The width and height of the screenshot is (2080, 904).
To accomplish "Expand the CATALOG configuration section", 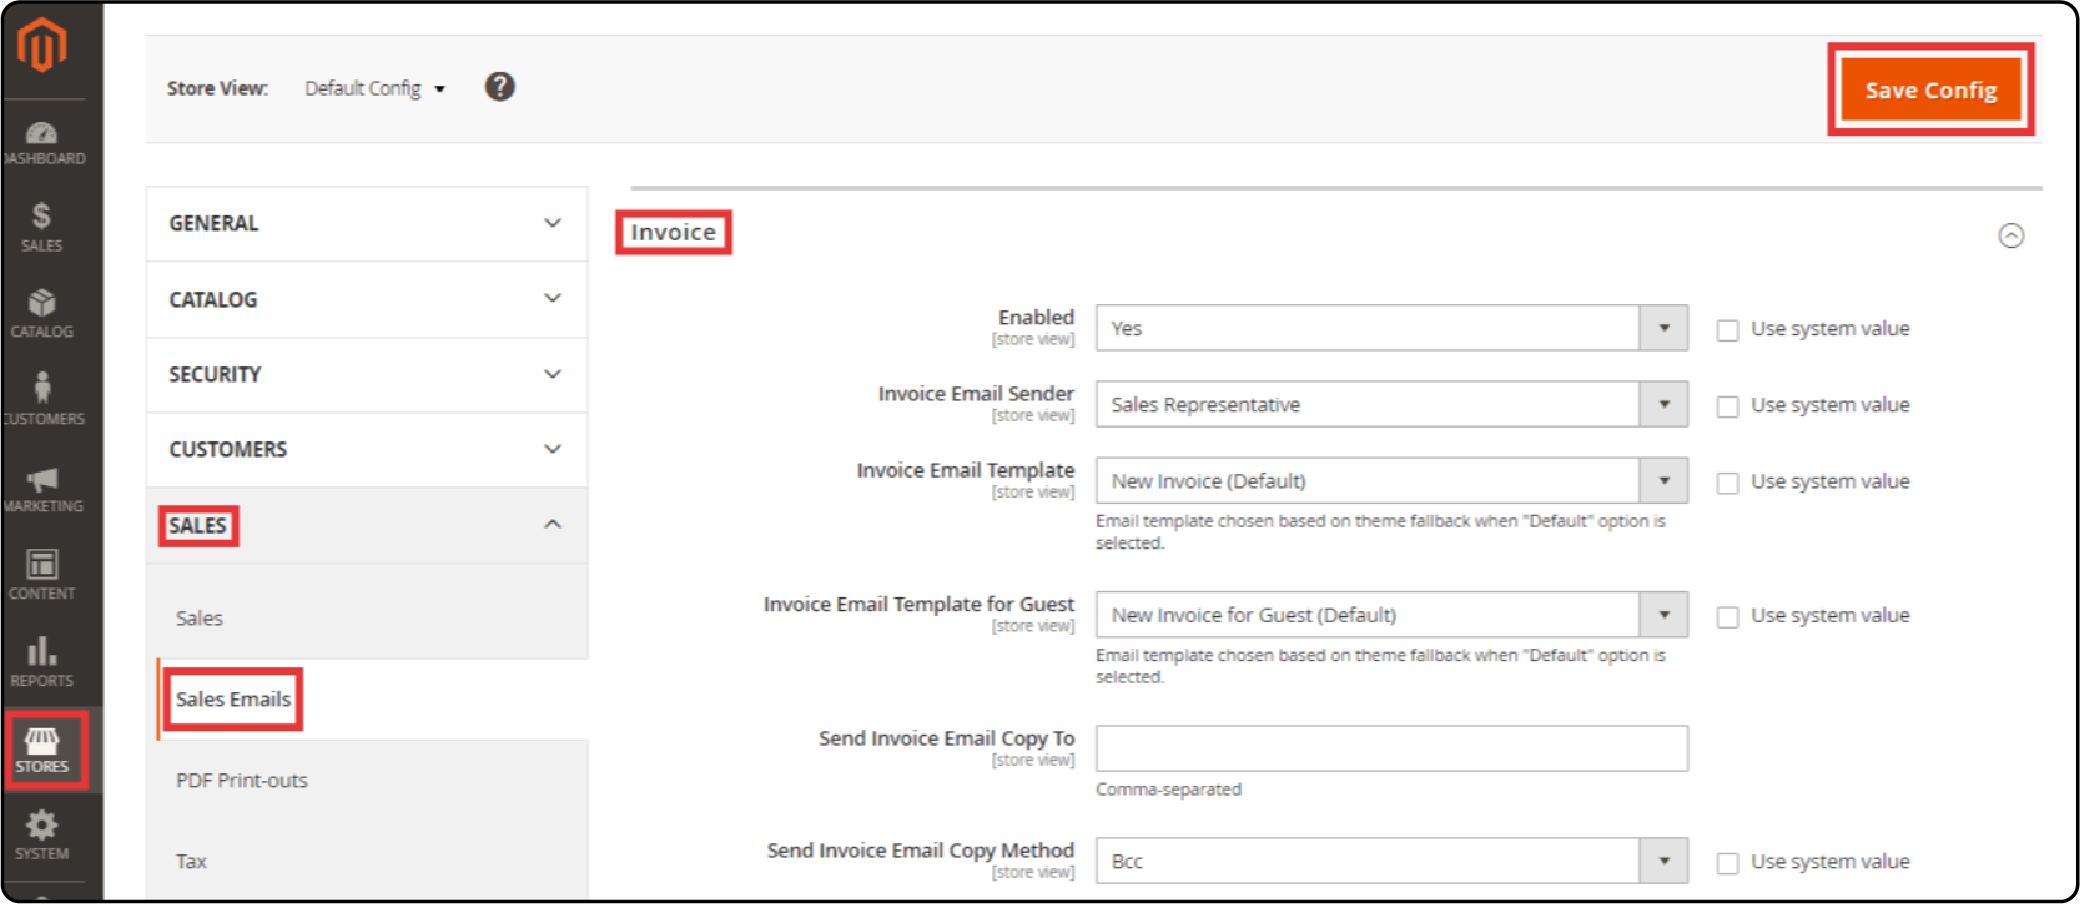I will pyautogui.click(x=367, y=299).
